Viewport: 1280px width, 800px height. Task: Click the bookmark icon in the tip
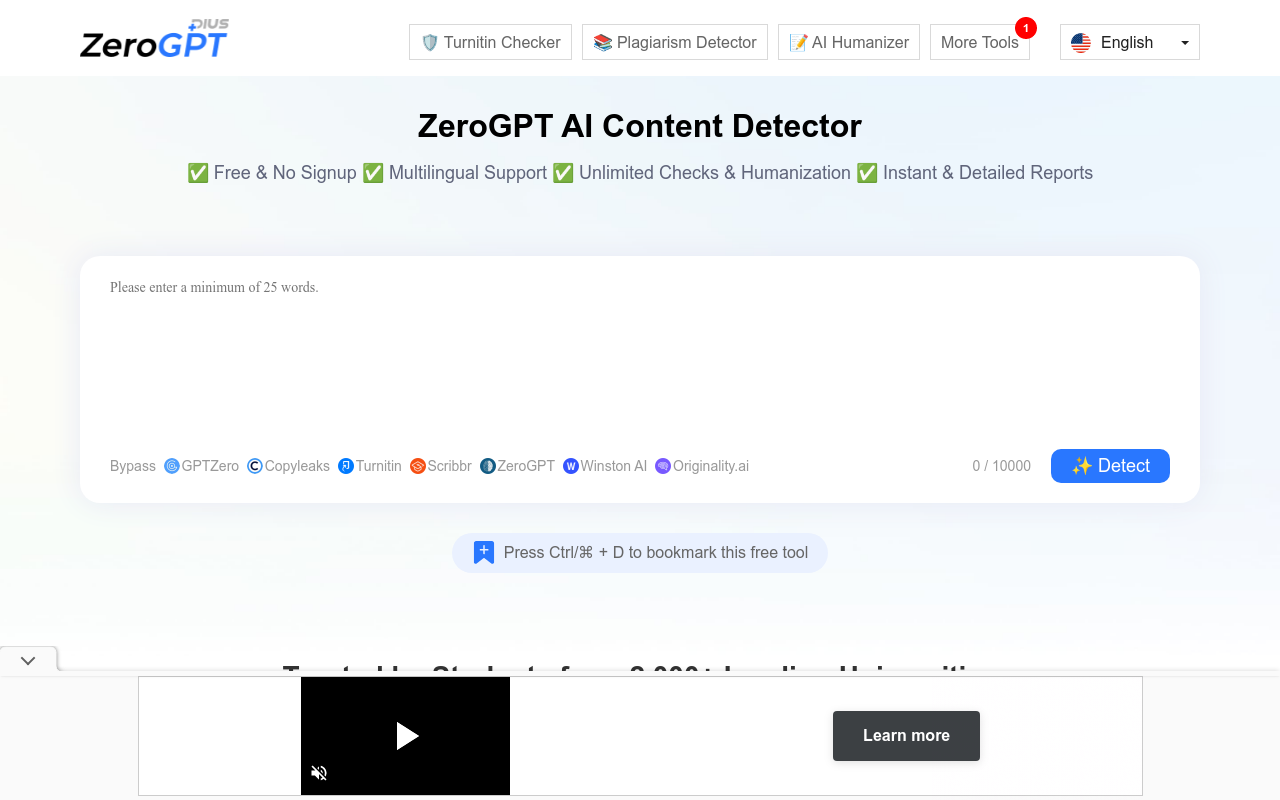(x=484, y=553)
